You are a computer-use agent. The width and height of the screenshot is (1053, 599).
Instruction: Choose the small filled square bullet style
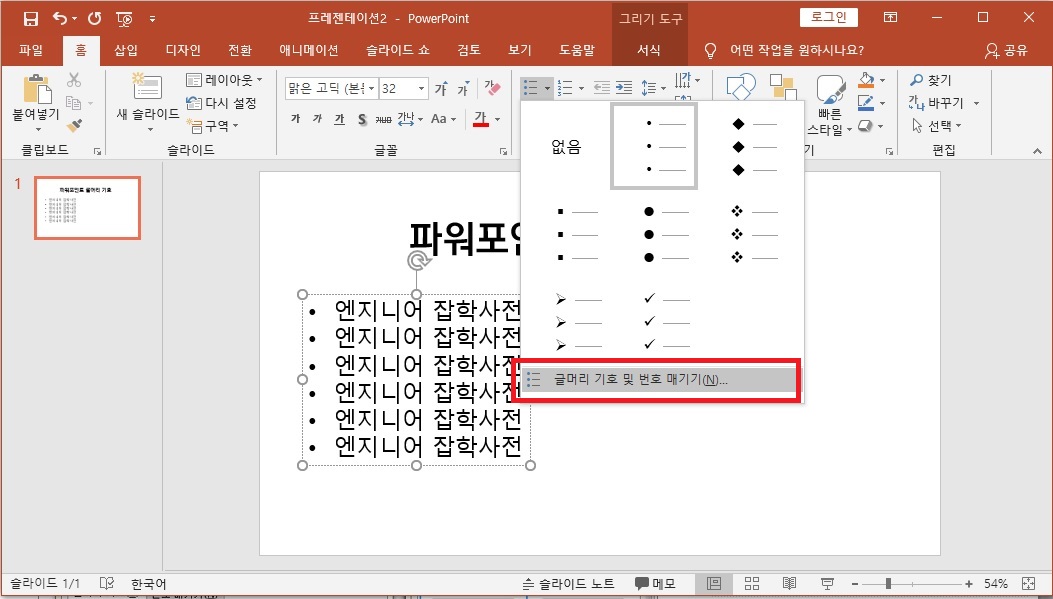(578, 234)
